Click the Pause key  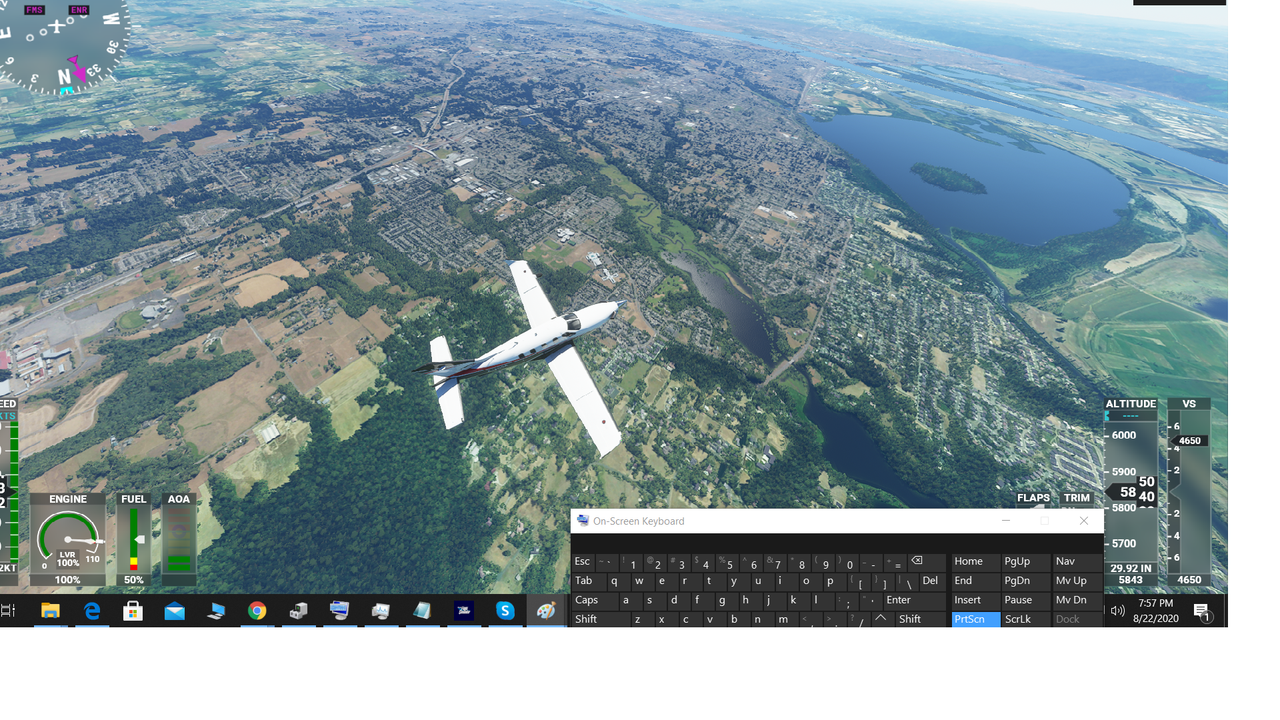click(x=1026, y=600)
